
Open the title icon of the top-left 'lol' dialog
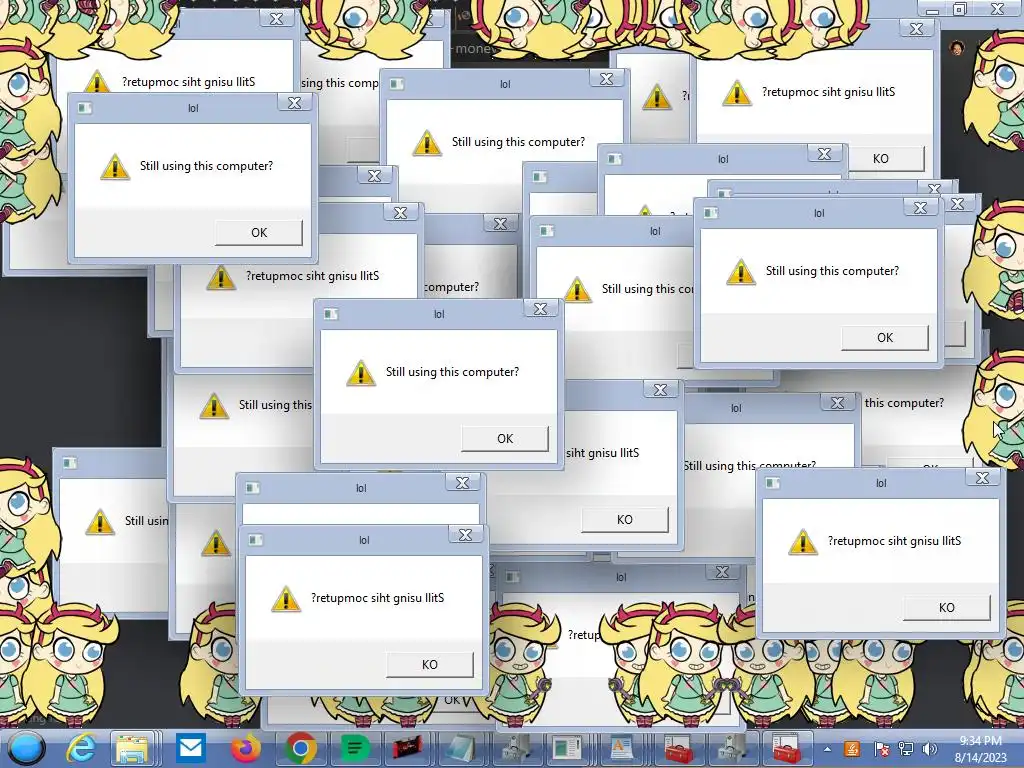click(x=85, y=108)
